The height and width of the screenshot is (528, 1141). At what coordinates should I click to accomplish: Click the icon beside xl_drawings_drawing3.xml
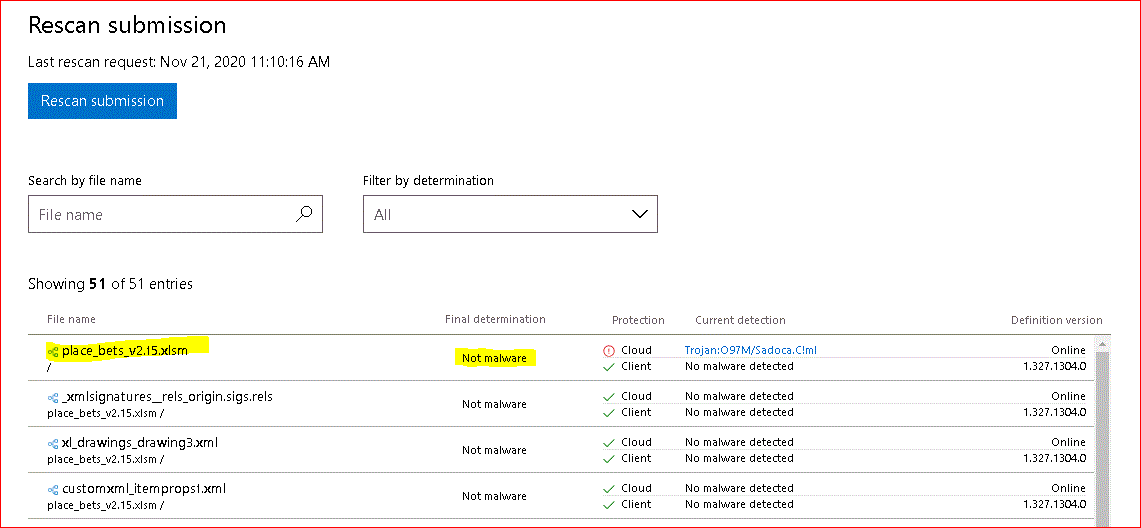click(53, 443)
